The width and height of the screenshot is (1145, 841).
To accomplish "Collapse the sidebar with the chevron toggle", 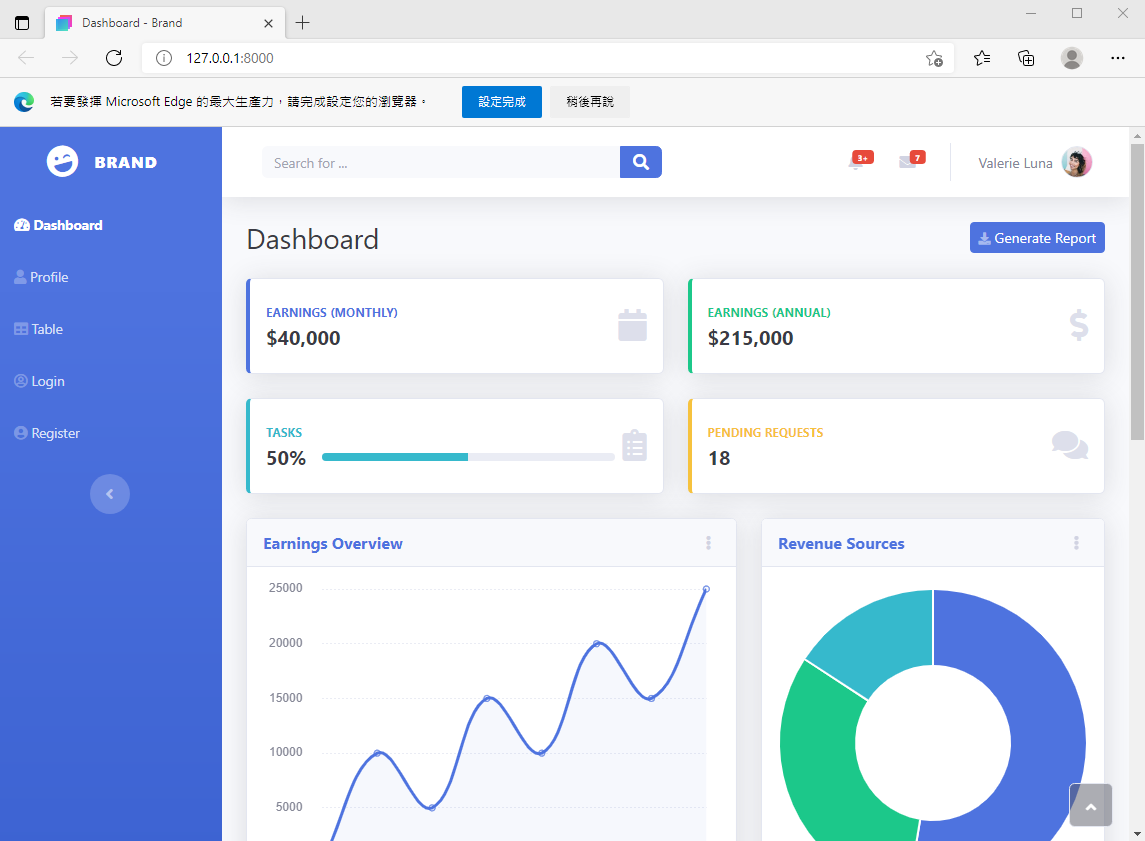I will (110, 494).
